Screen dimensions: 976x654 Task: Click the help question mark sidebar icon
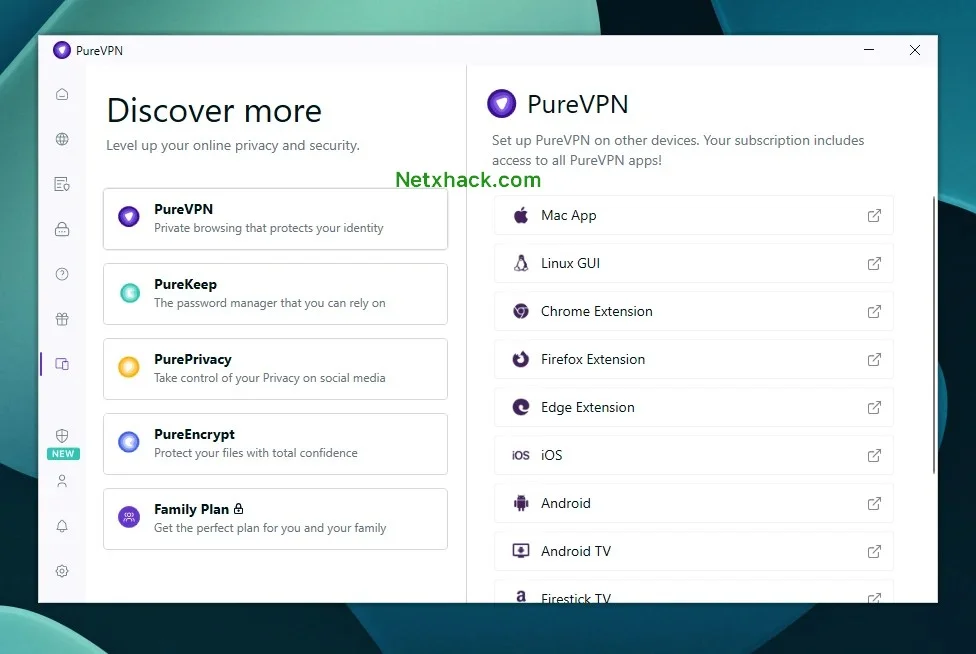coord(62,274)
